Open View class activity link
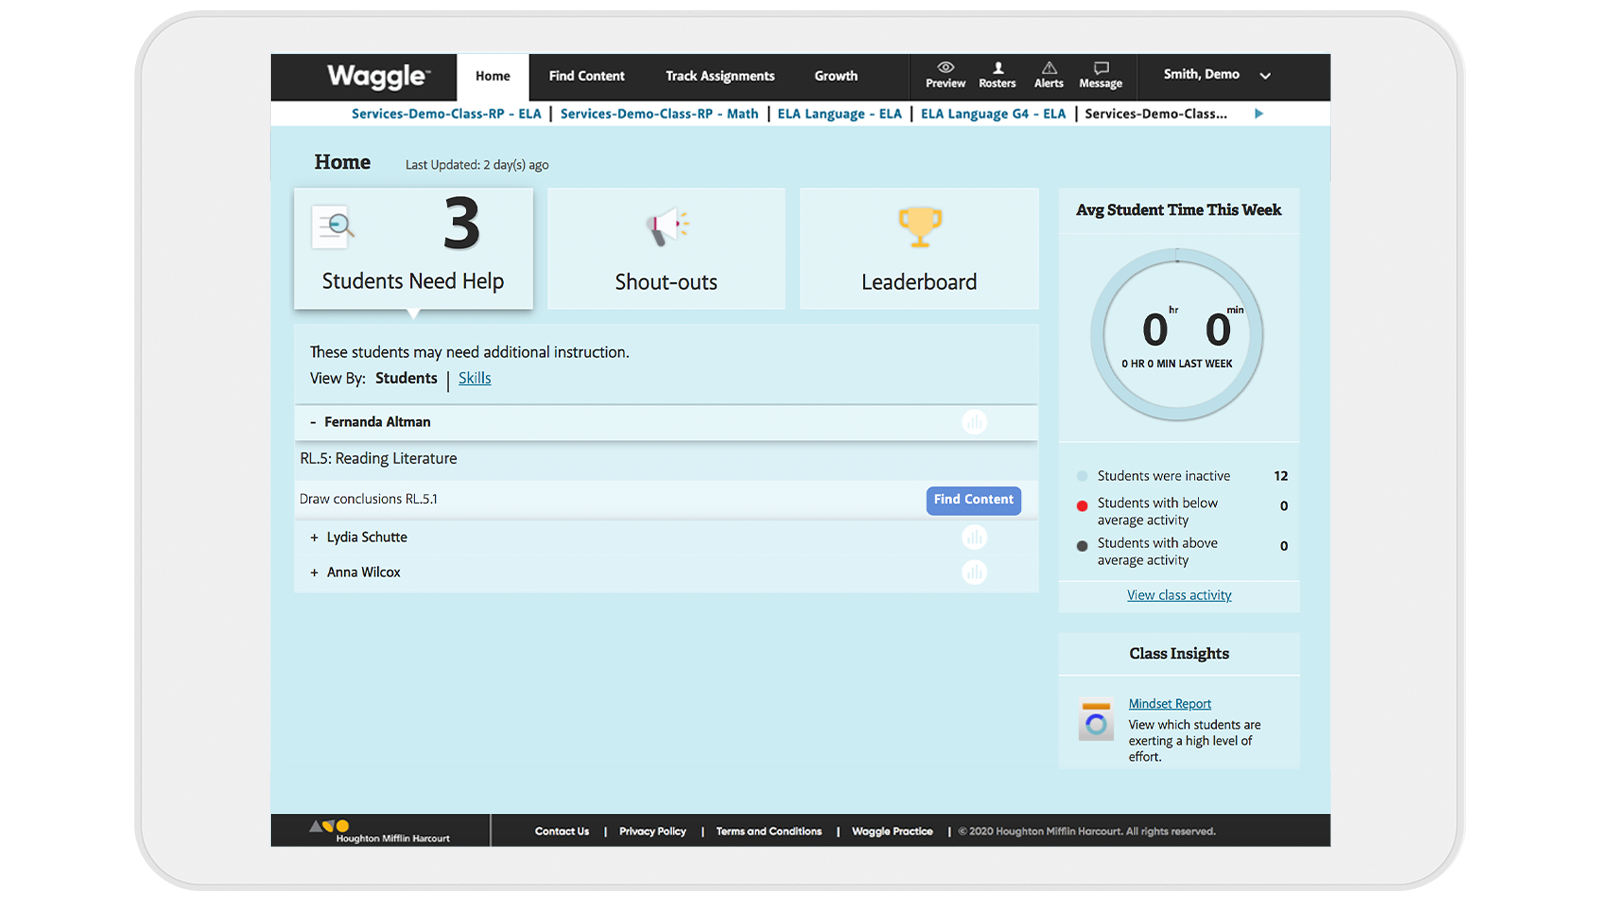 point(1179,595)
